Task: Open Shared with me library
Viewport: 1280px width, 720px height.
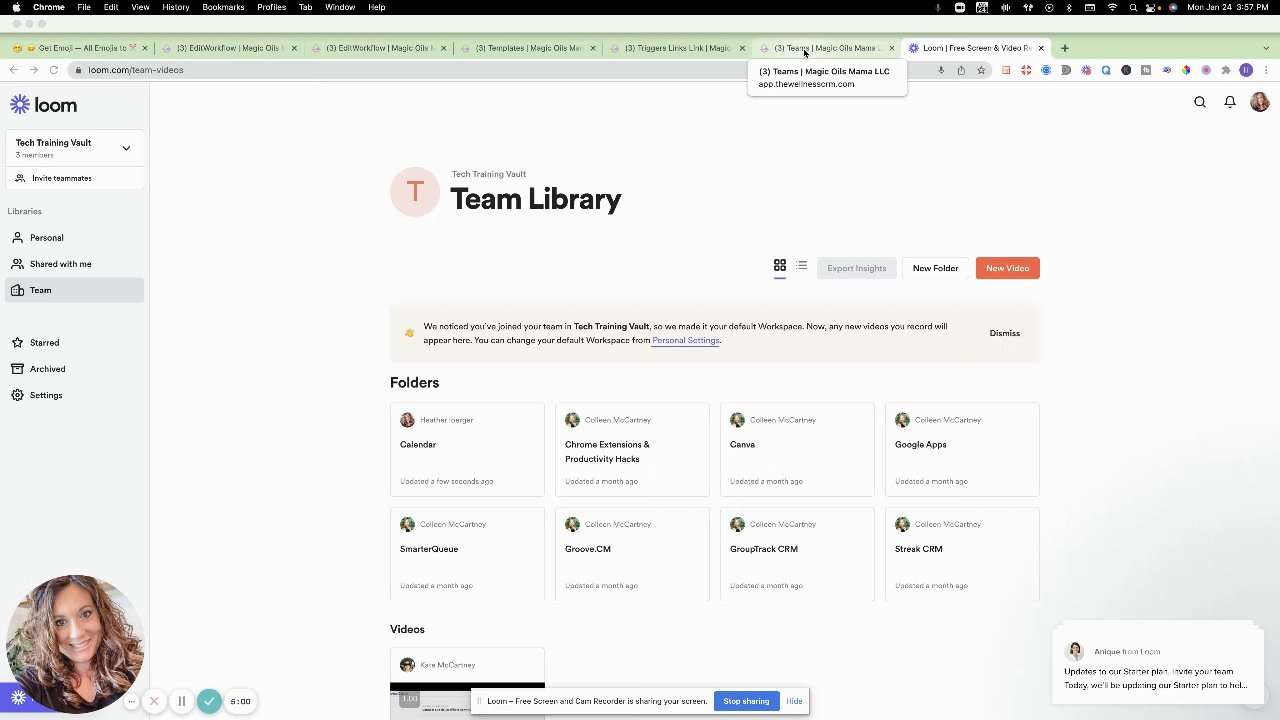Action: pyautogui.click(x=74, y=264)
